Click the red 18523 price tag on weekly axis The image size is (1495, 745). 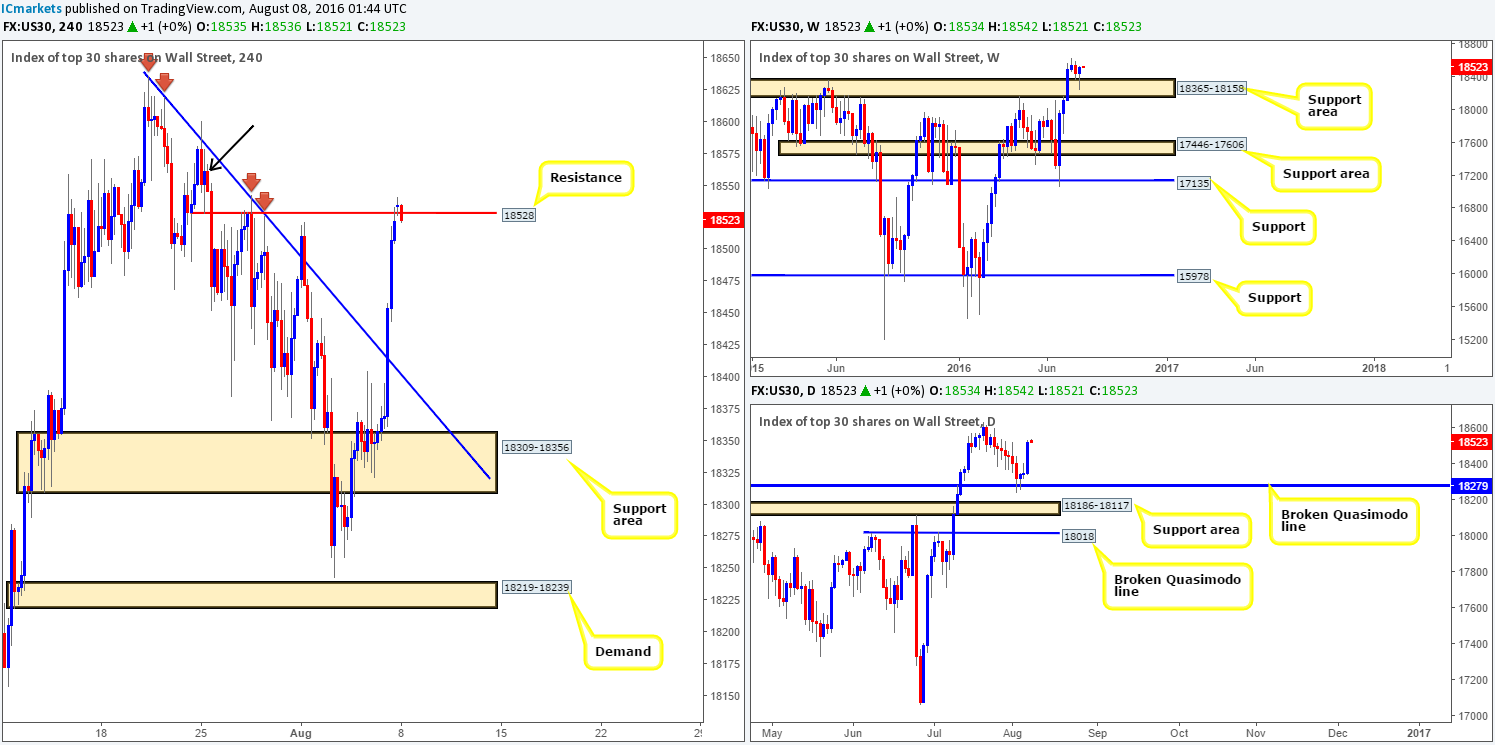pos(1470,69)
